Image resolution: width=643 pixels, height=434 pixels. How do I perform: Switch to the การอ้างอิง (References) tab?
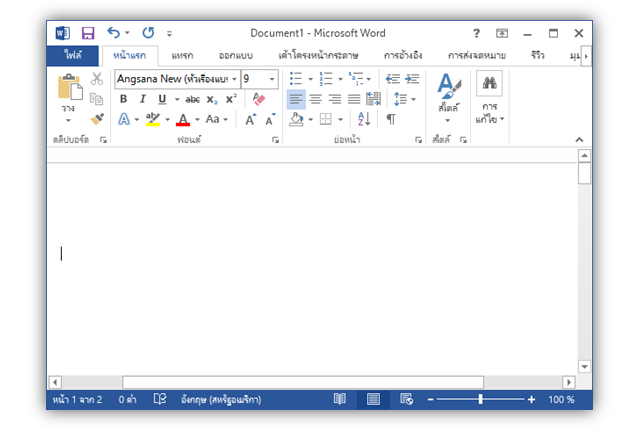click(x=403, y=55)
